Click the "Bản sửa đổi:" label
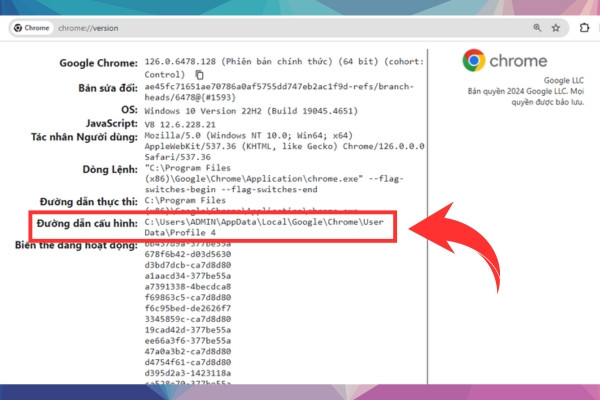 108,88
